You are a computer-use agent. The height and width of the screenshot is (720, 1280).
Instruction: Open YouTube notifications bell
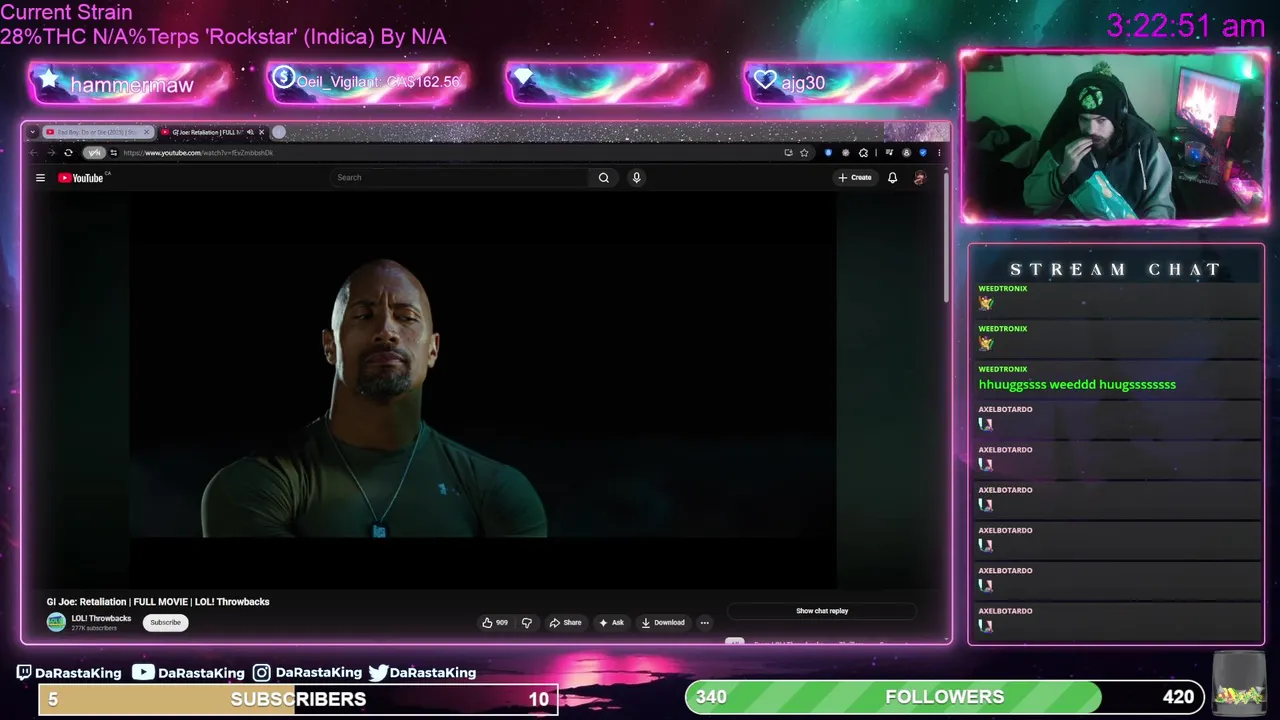pos(892,178)
